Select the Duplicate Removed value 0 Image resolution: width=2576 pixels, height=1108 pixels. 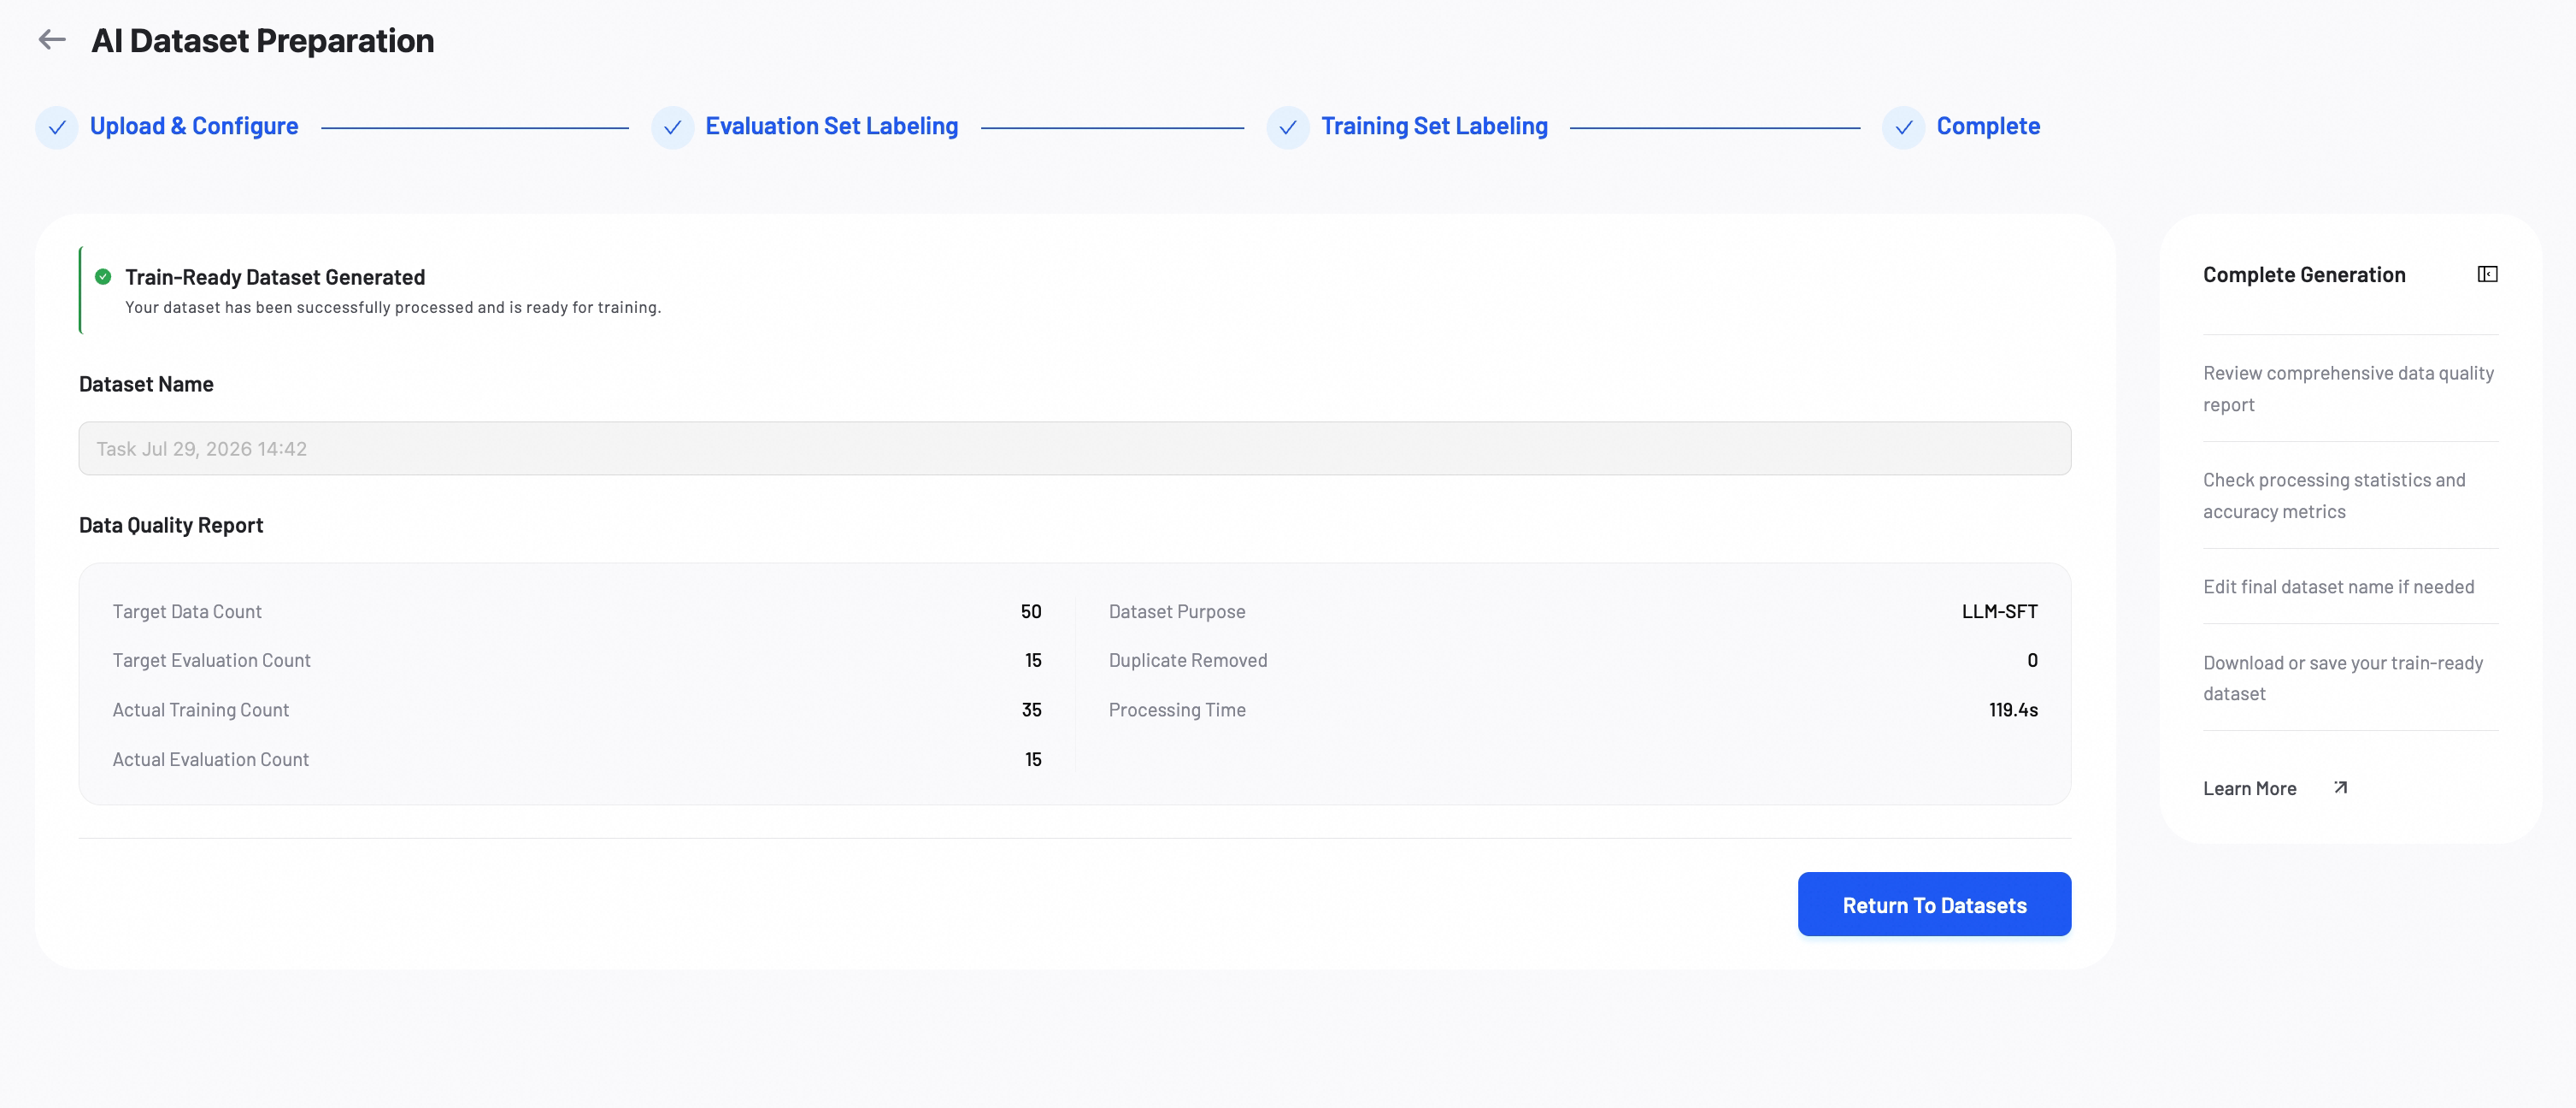2032,660
